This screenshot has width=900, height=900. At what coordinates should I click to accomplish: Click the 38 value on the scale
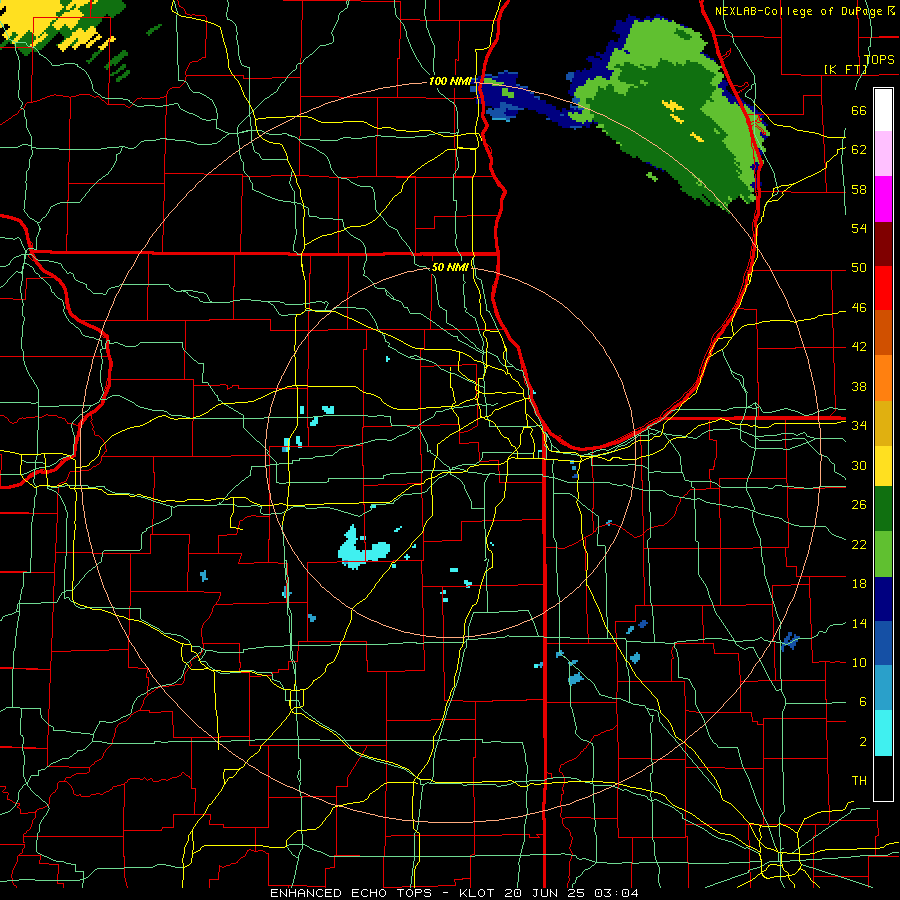[x=859, y=386]
